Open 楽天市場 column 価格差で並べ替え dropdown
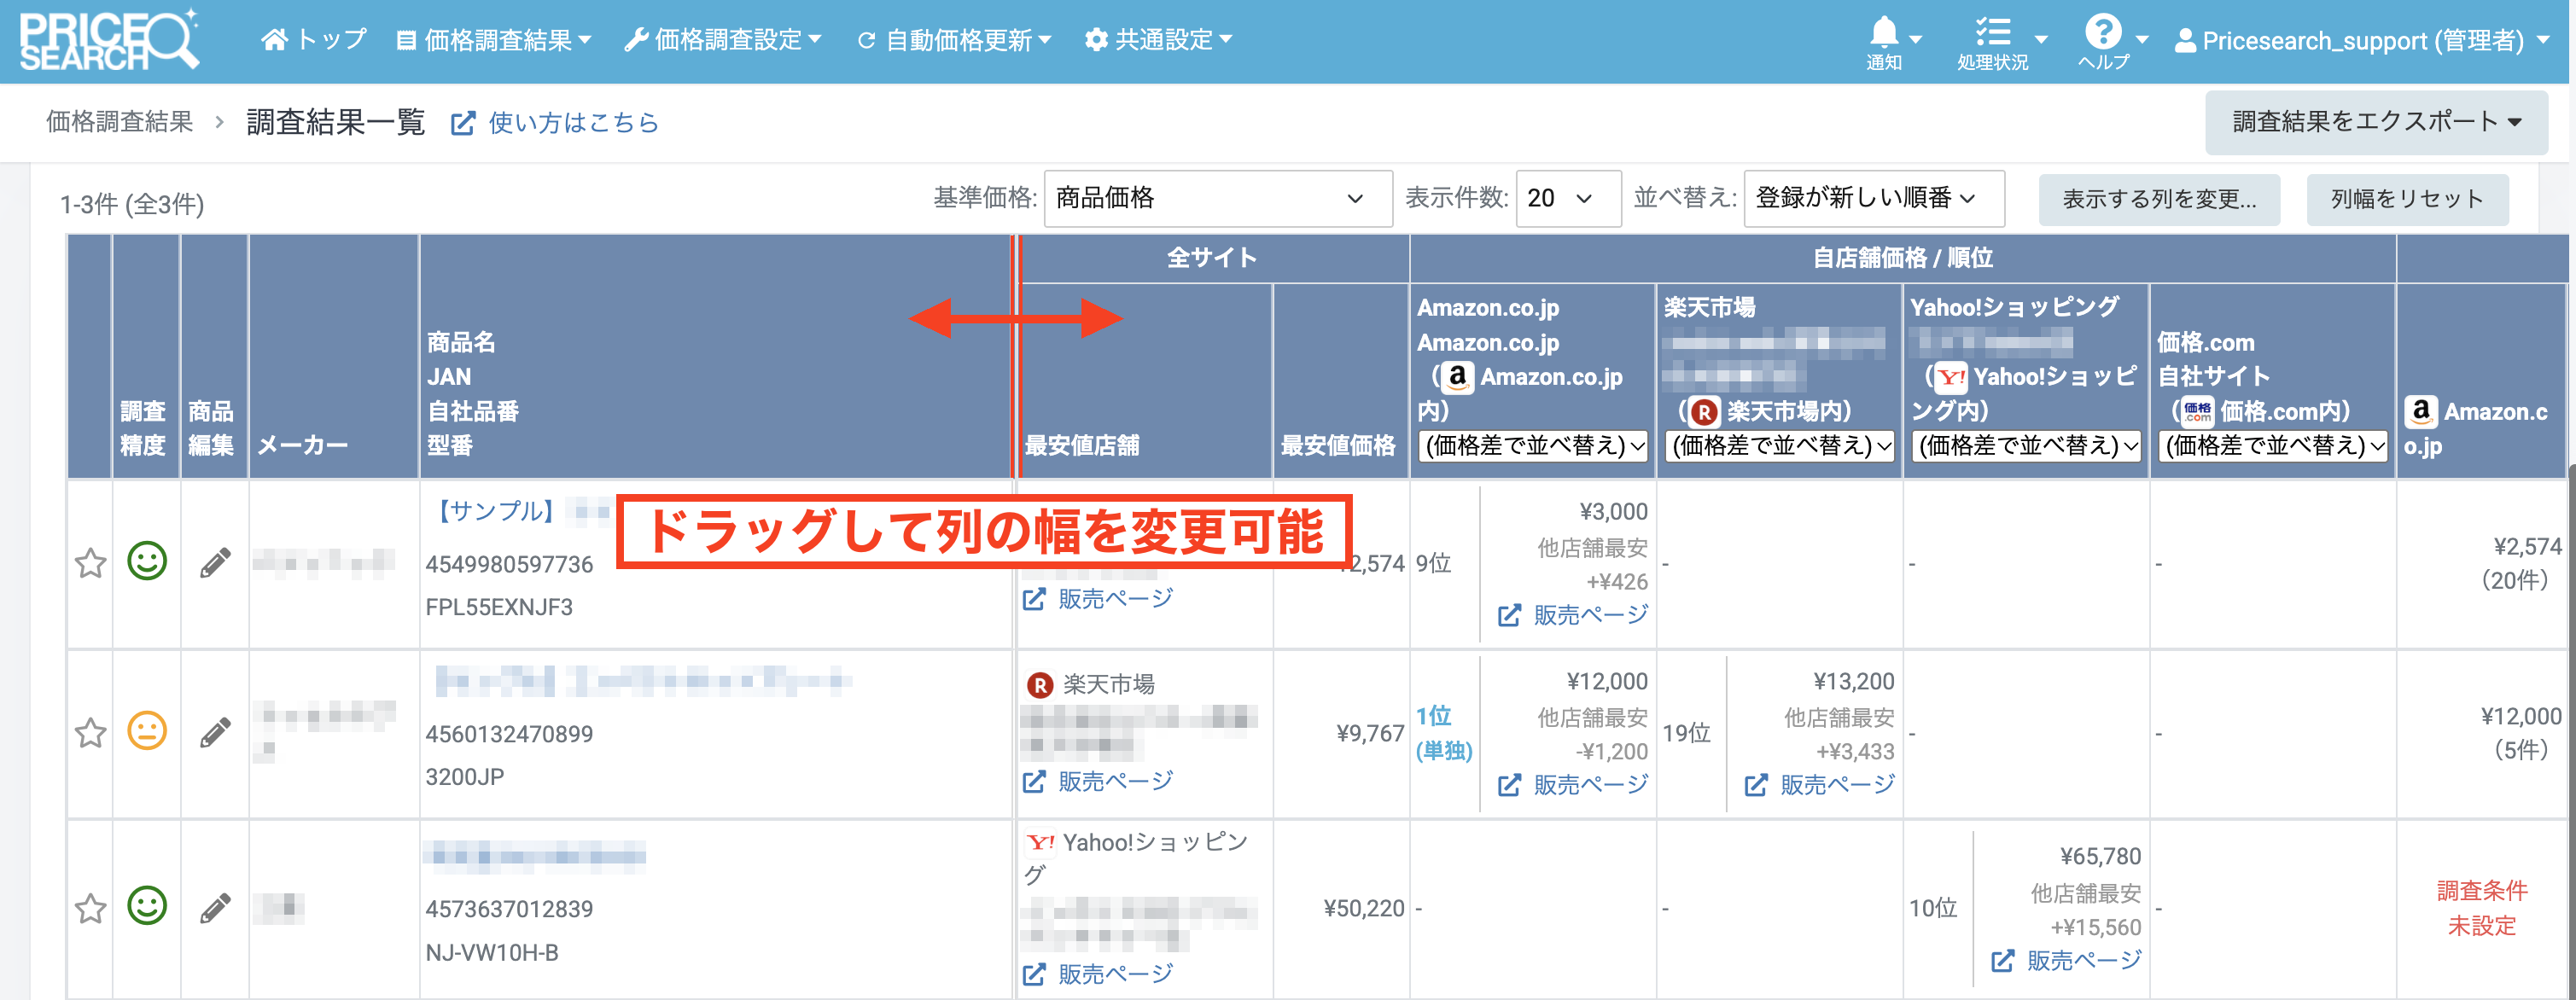This screenshot has height=1000, width=2576. pyautogui.click(x=1780, y=446)
